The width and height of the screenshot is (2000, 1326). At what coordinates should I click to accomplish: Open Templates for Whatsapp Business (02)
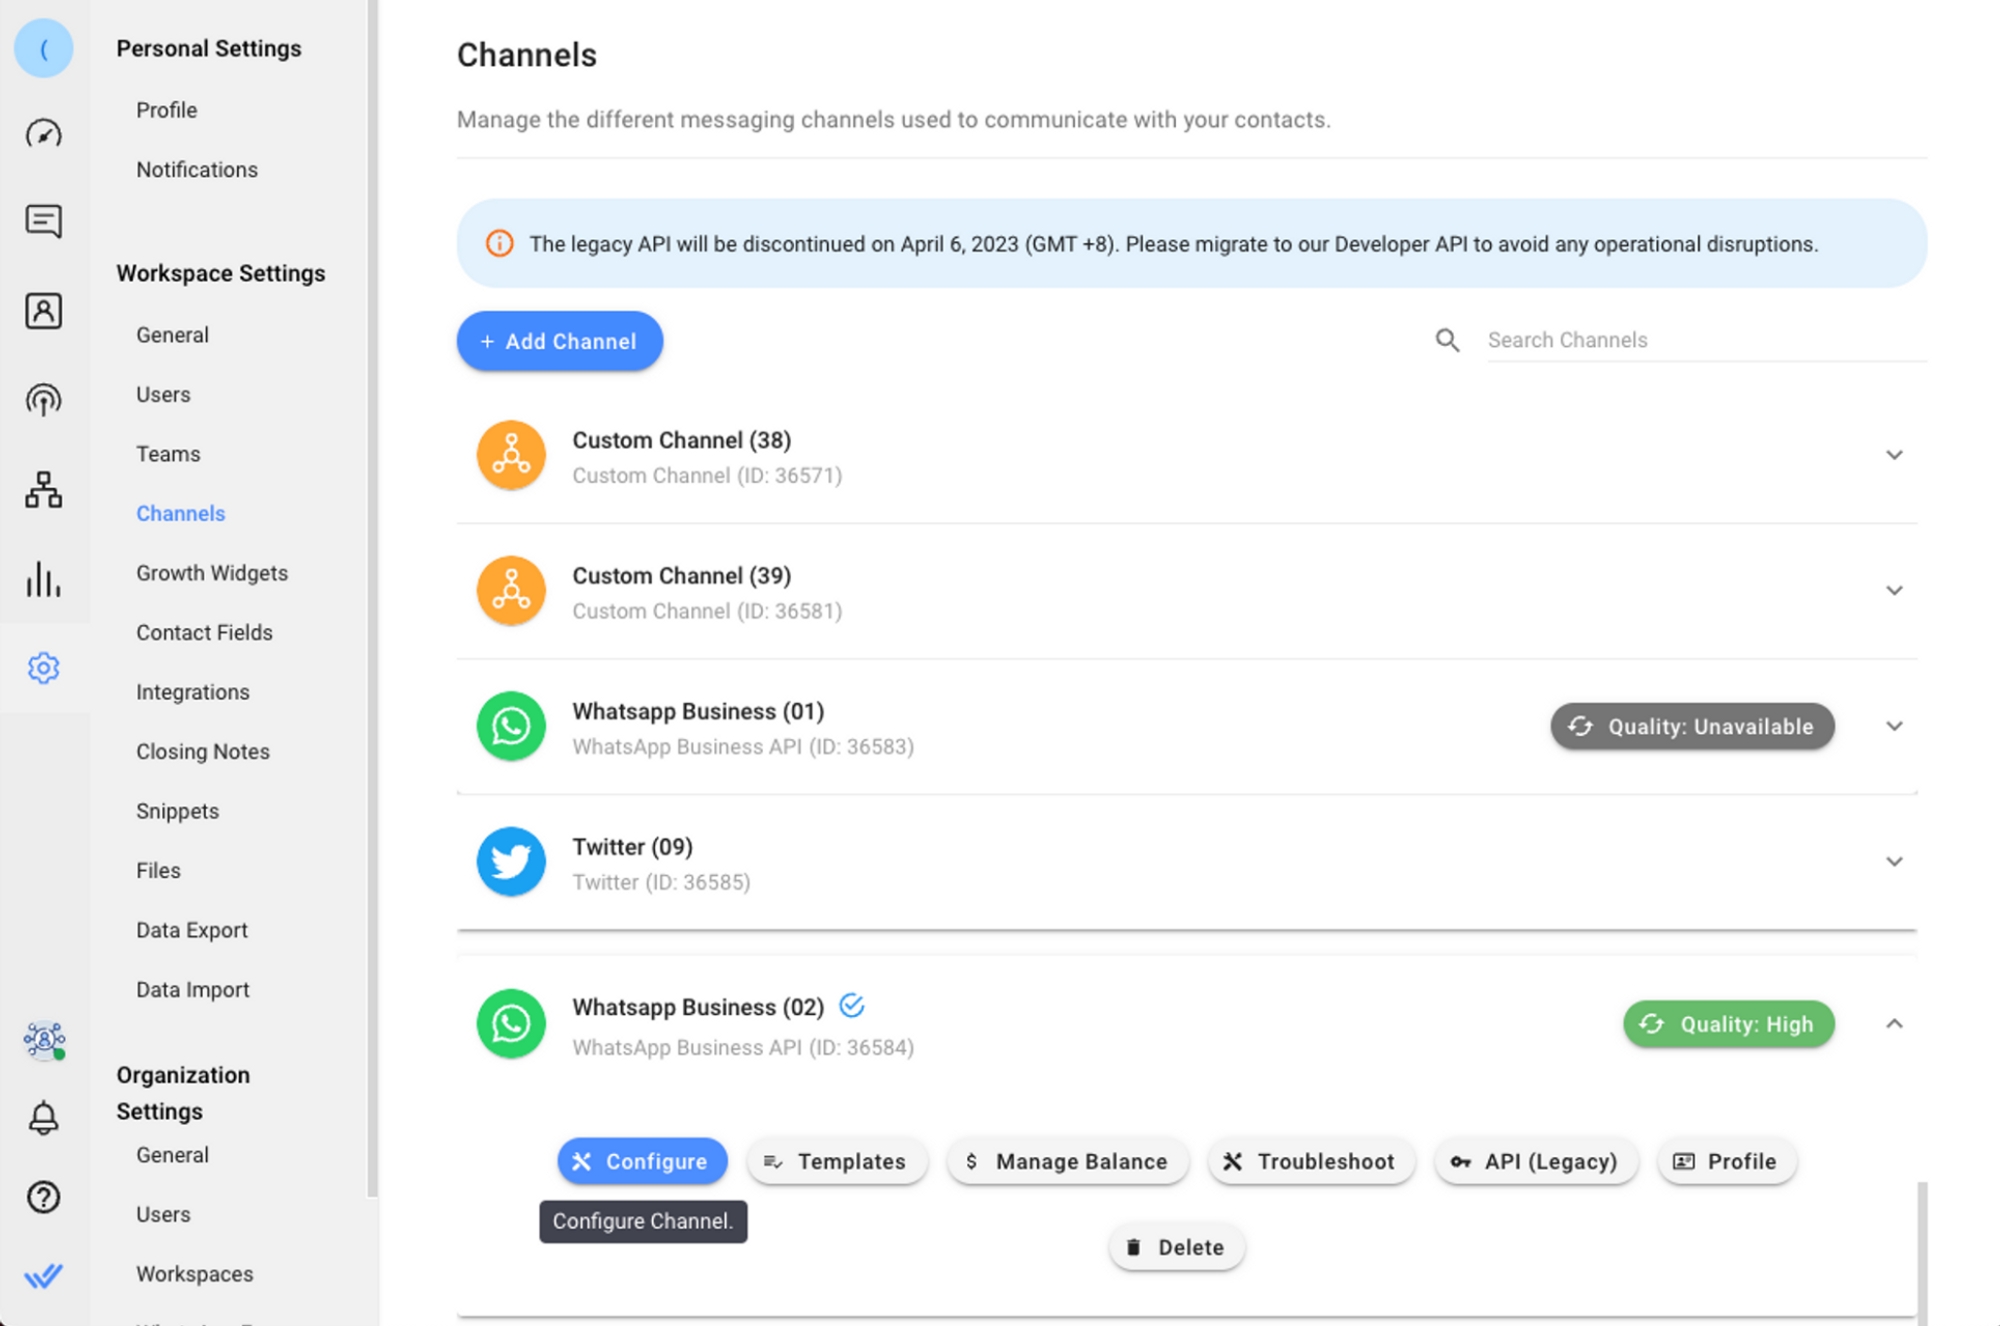837,1161
